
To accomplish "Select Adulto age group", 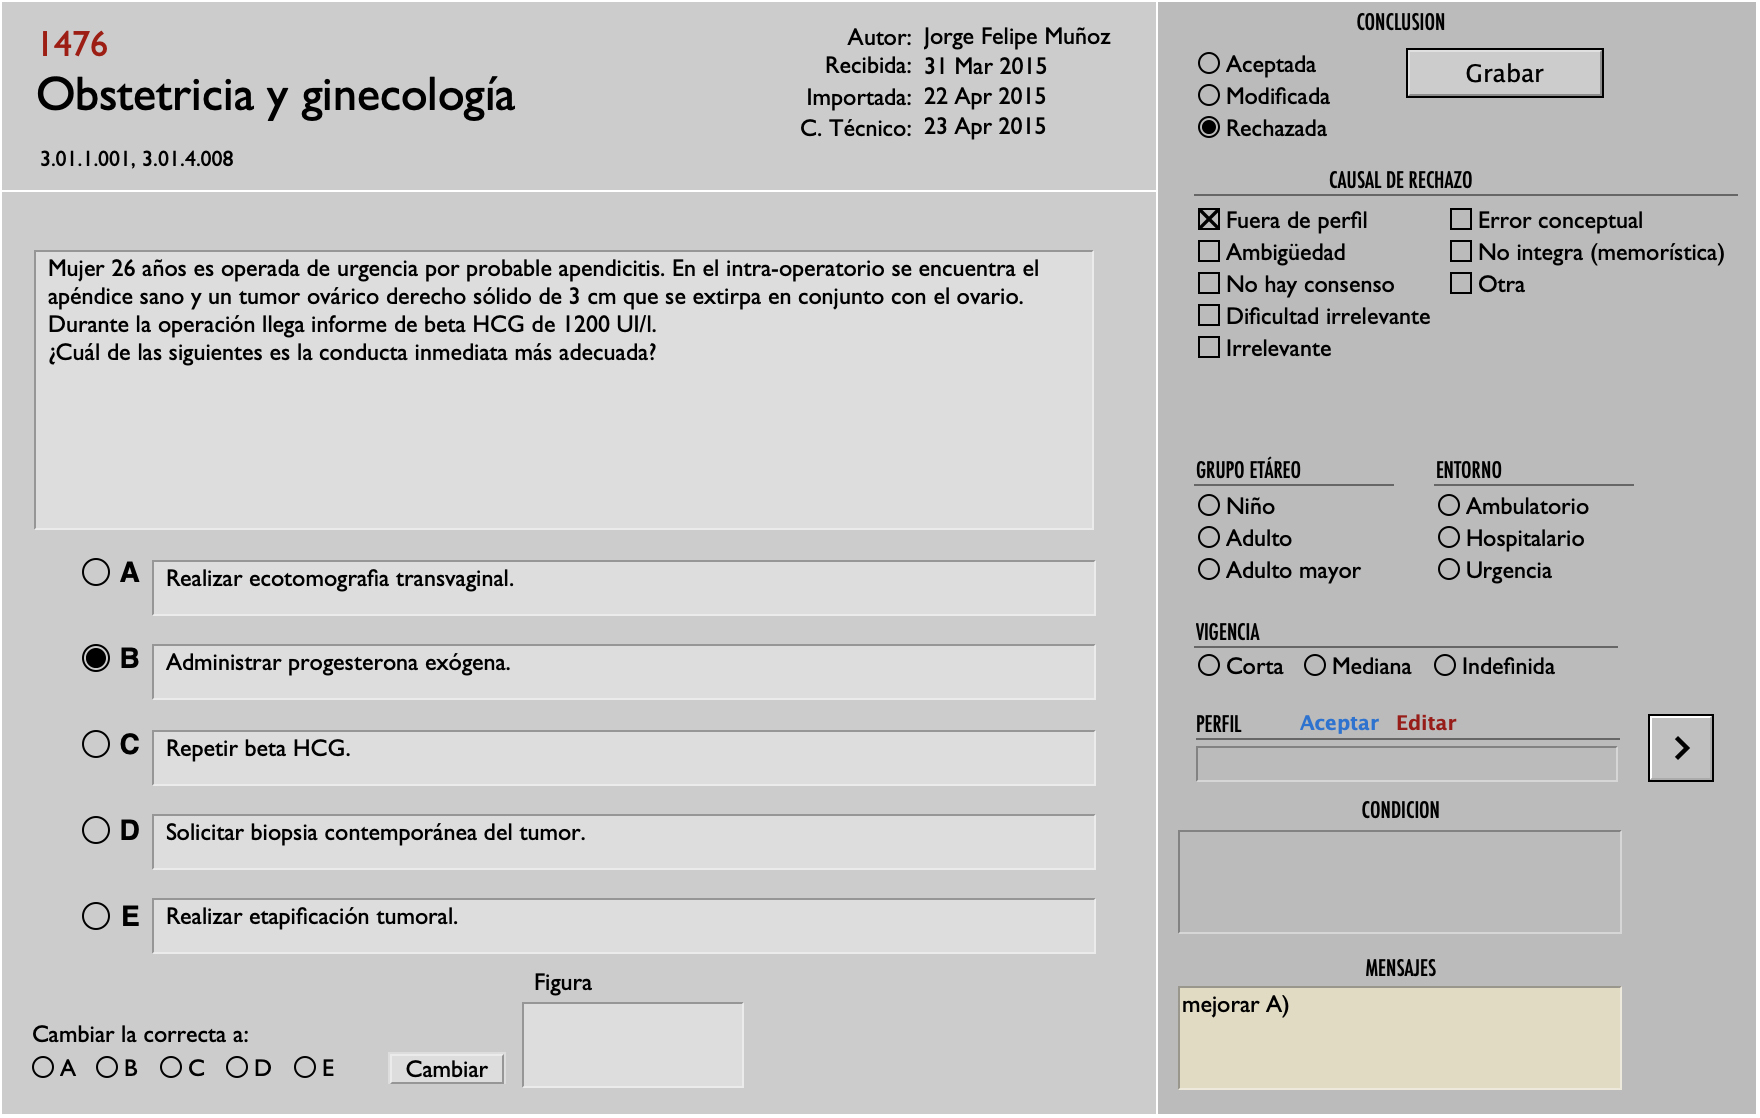I will (1208, 538).
